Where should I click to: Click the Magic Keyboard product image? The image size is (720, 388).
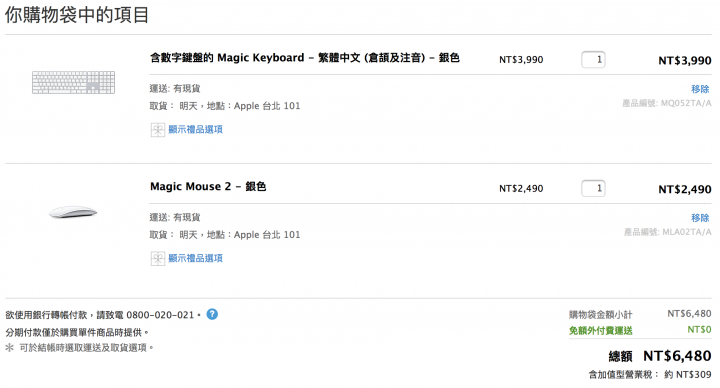pos(73,83)
